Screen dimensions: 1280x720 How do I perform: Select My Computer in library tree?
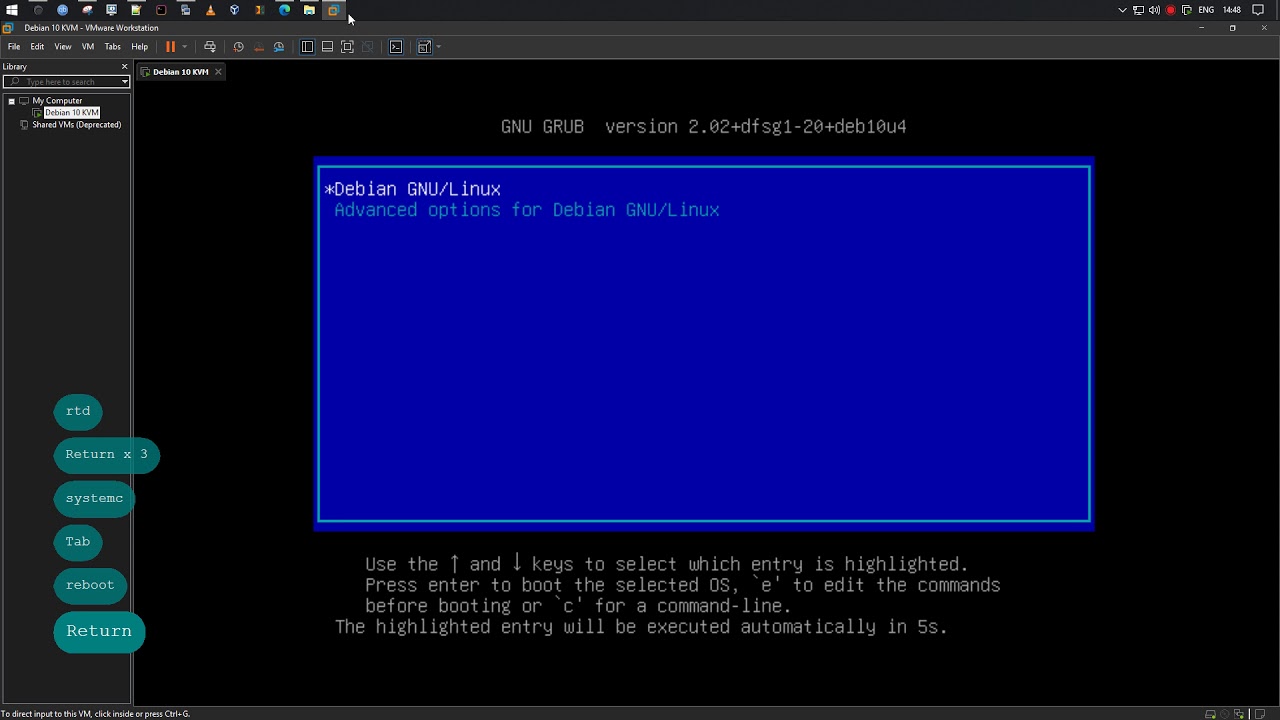coord(57,101)
